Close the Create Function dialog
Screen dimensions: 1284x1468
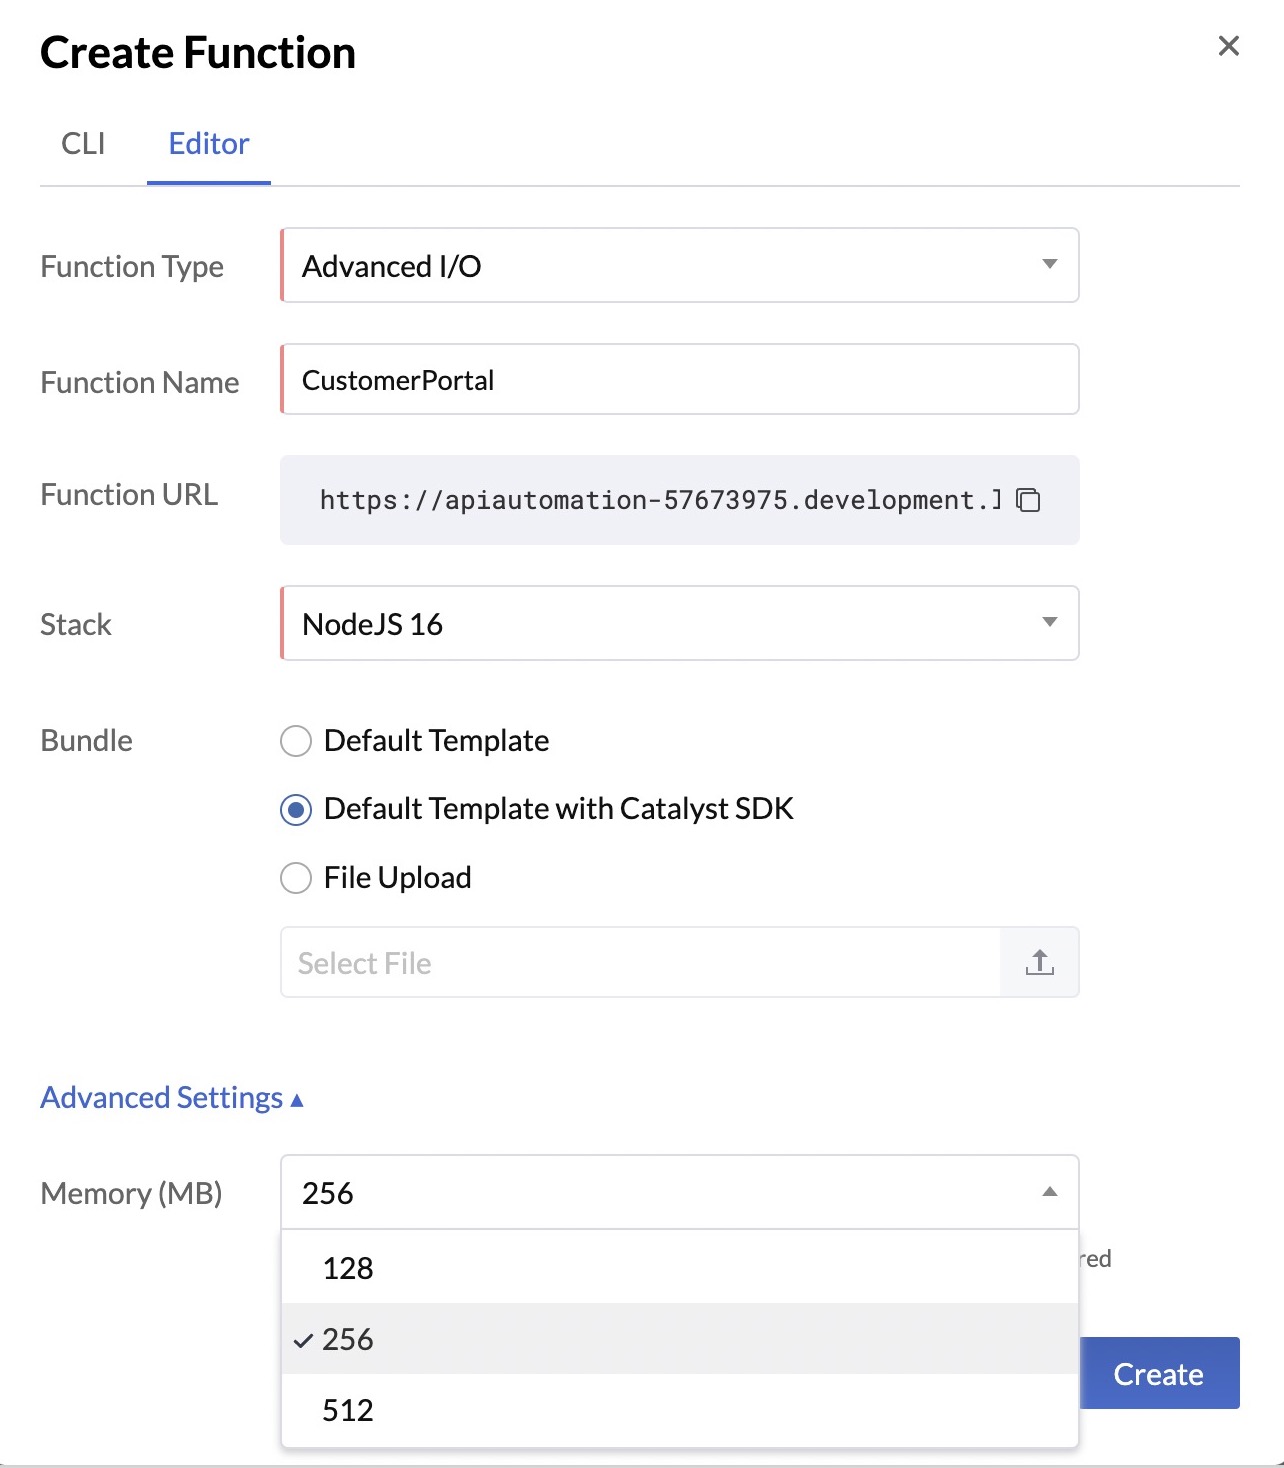(x=1228, y=46)
